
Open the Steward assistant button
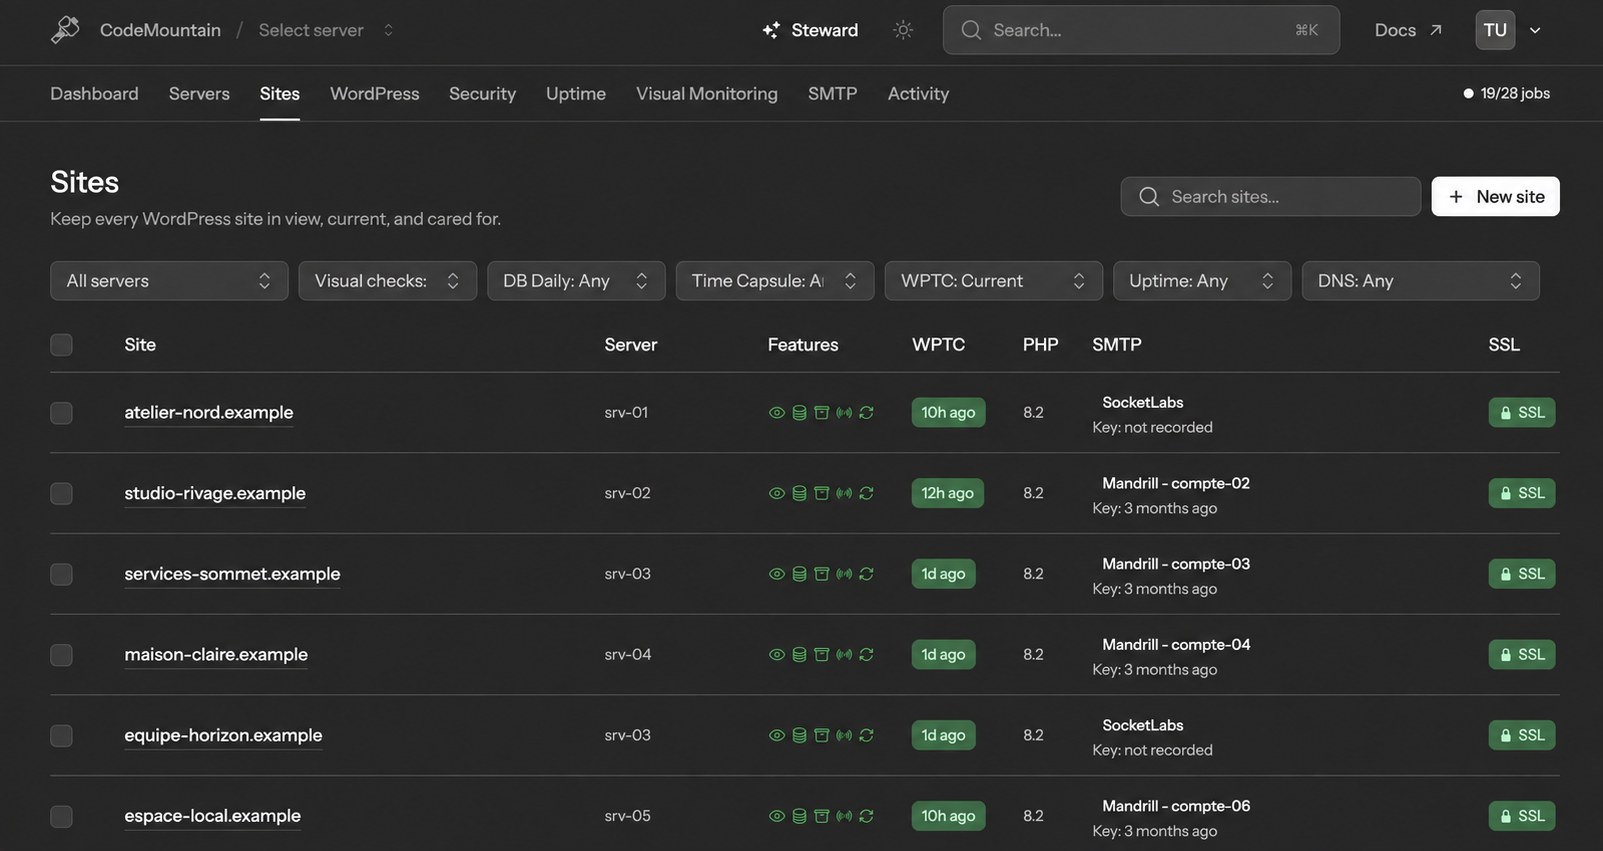[x=810, y=30]
